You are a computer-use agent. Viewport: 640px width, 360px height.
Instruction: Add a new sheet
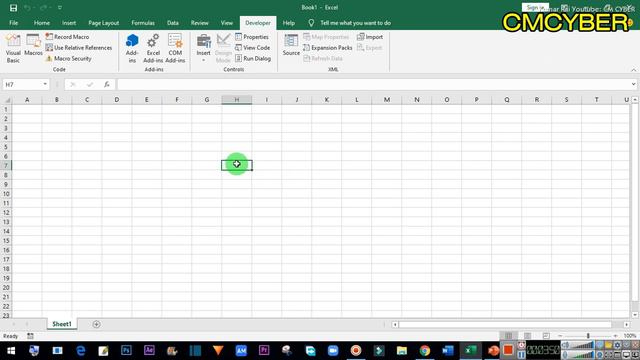point(96,324)
